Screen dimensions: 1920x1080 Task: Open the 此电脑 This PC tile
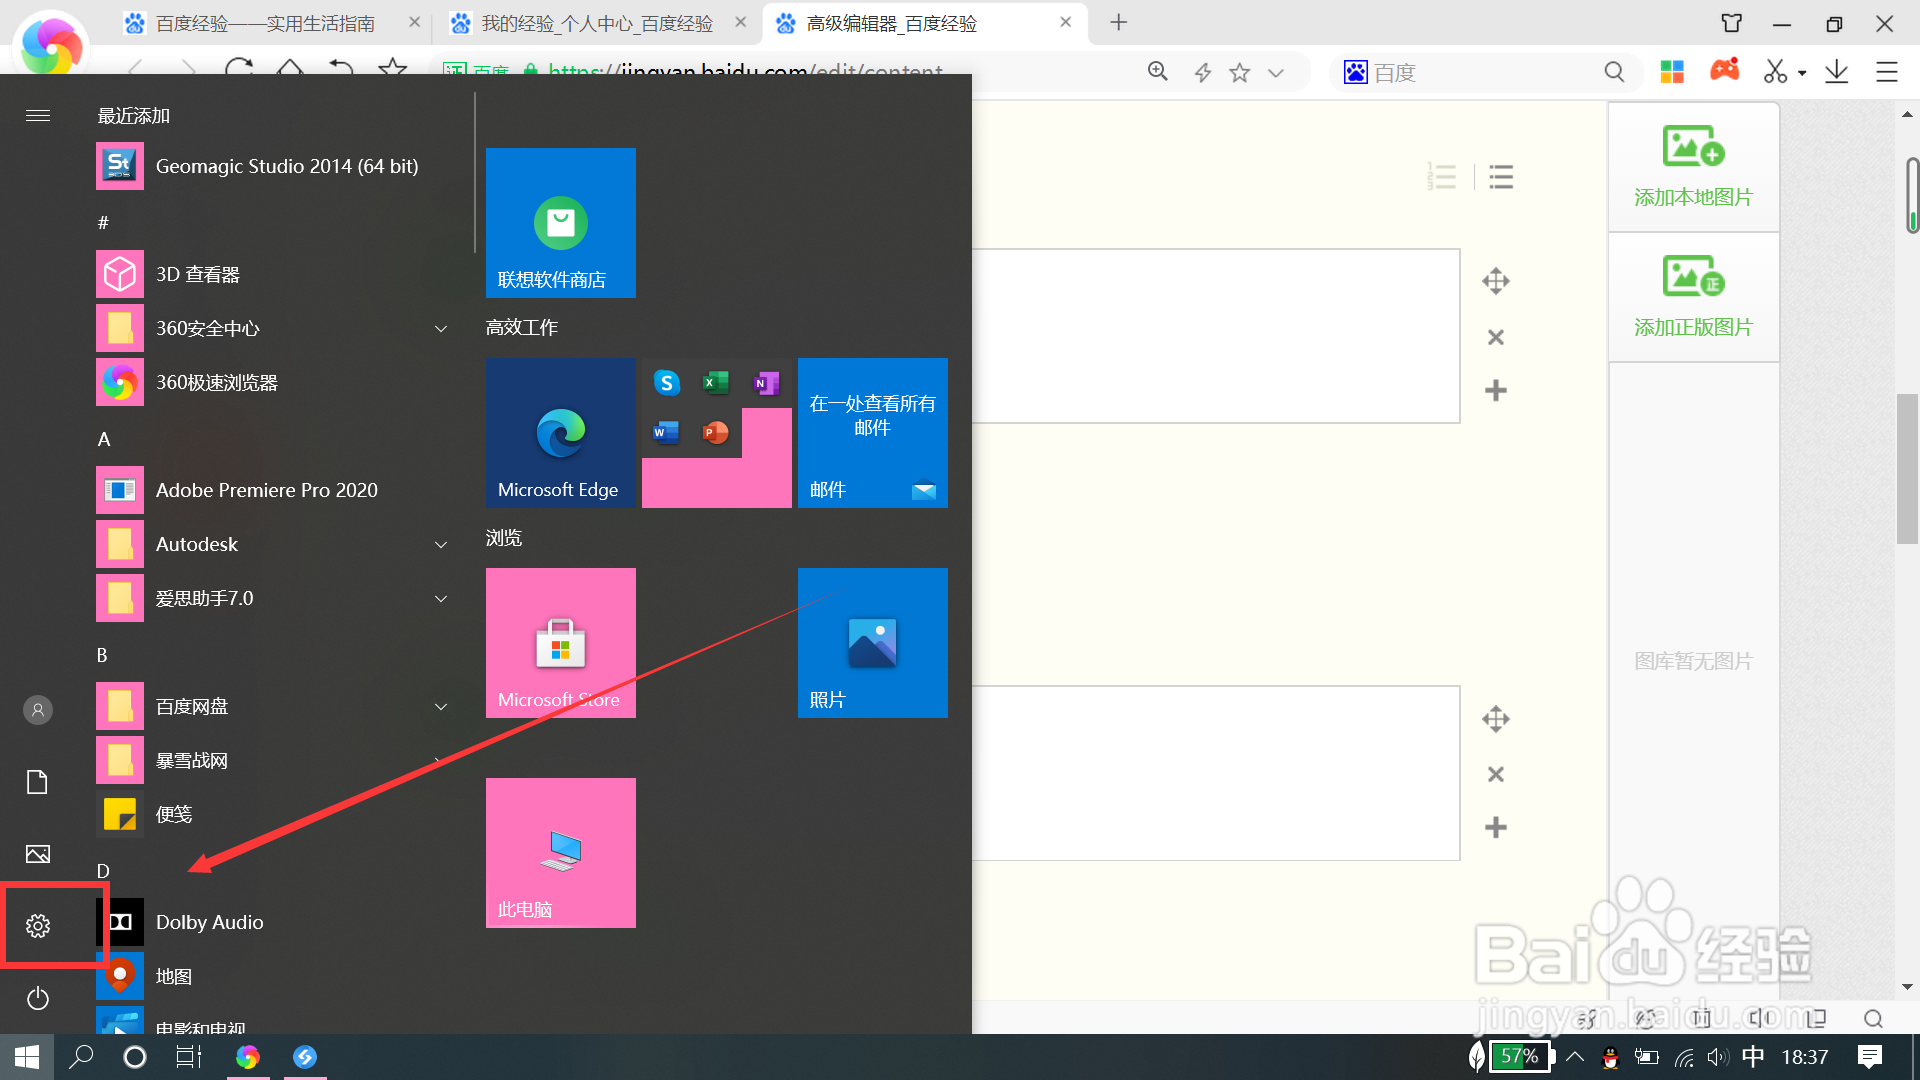(x=560, y=852)
